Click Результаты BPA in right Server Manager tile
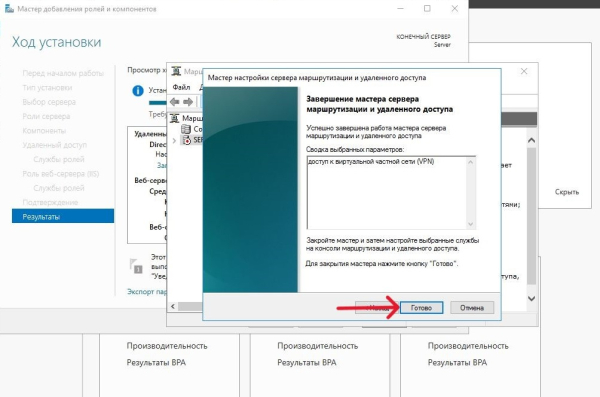Viewport: 600px width, 397px height. tap(457, 363)
